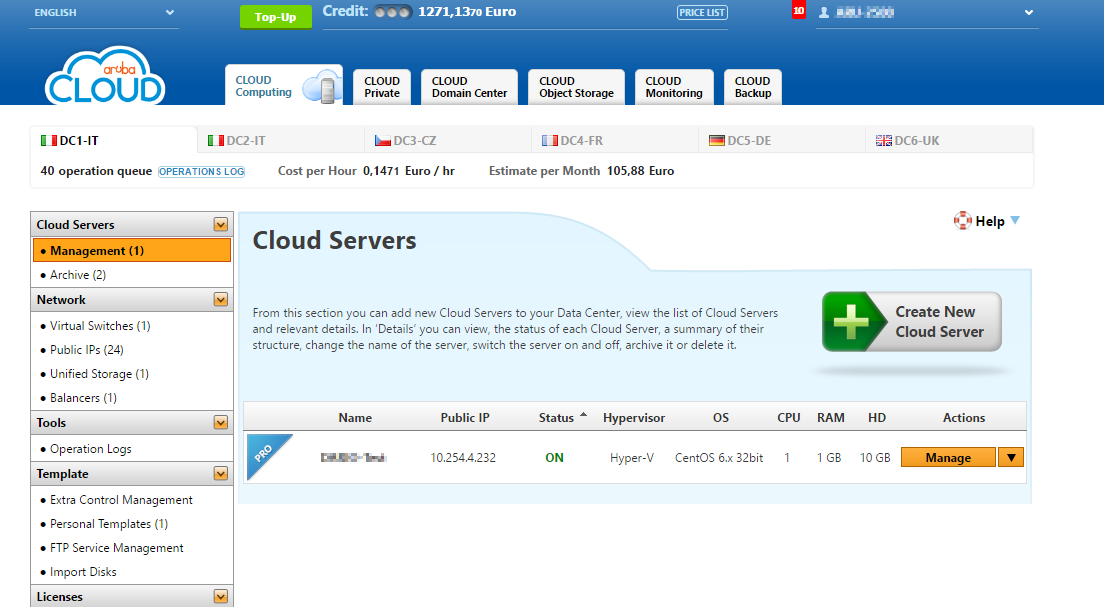
Task: Open the user account dropdown arrow
Action: 1029,13
